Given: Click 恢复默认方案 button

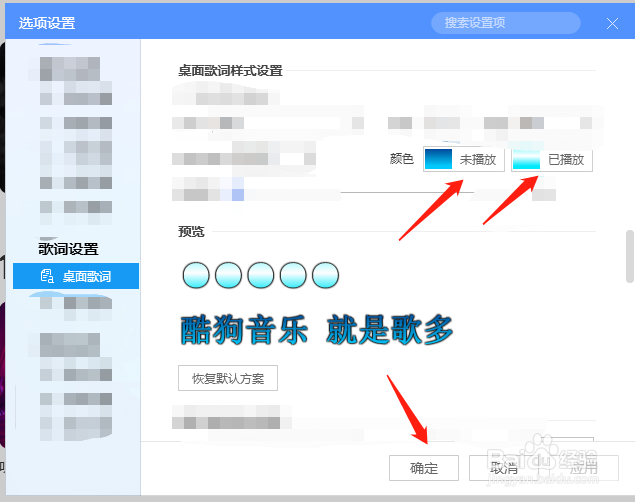Looking at the screenshot, I should 228,378.
